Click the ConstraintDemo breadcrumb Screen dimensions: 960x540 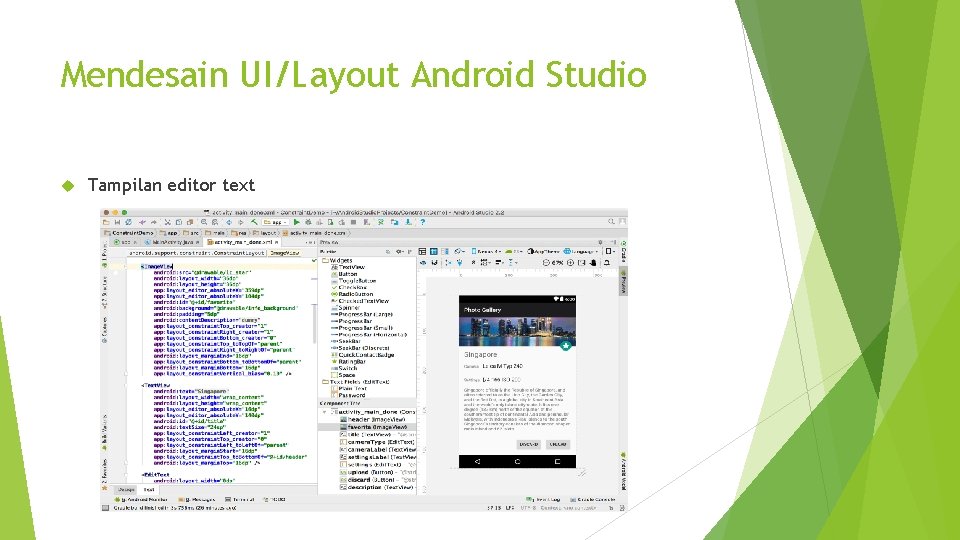pyautogui.click(x=129, y=233)
